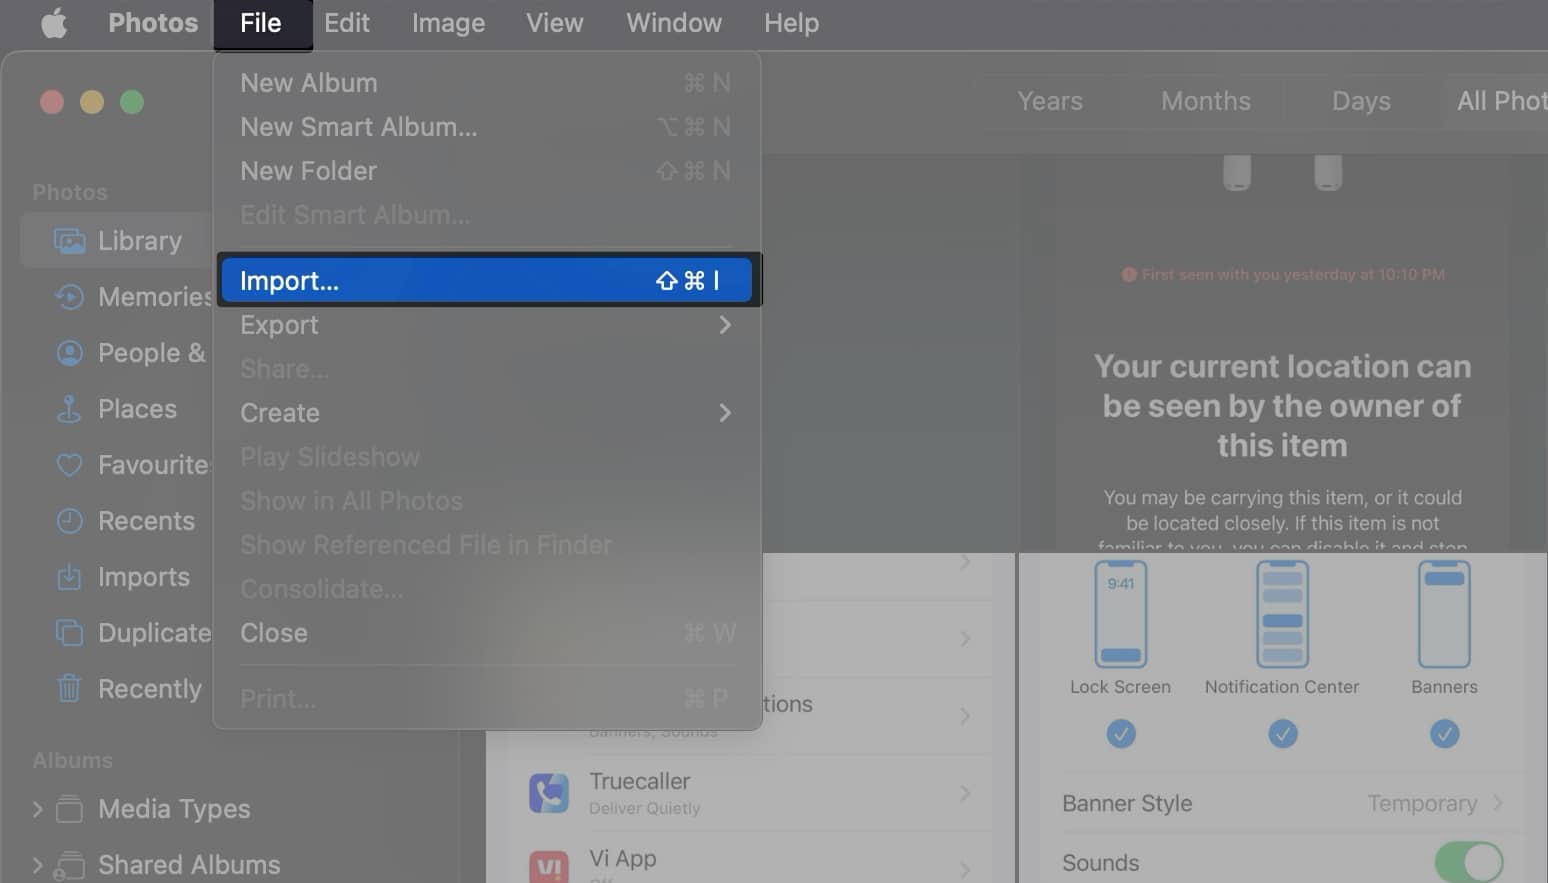Switch to the Years tab
This screenshot has width=1548, height=883.
pos(1050,101)
